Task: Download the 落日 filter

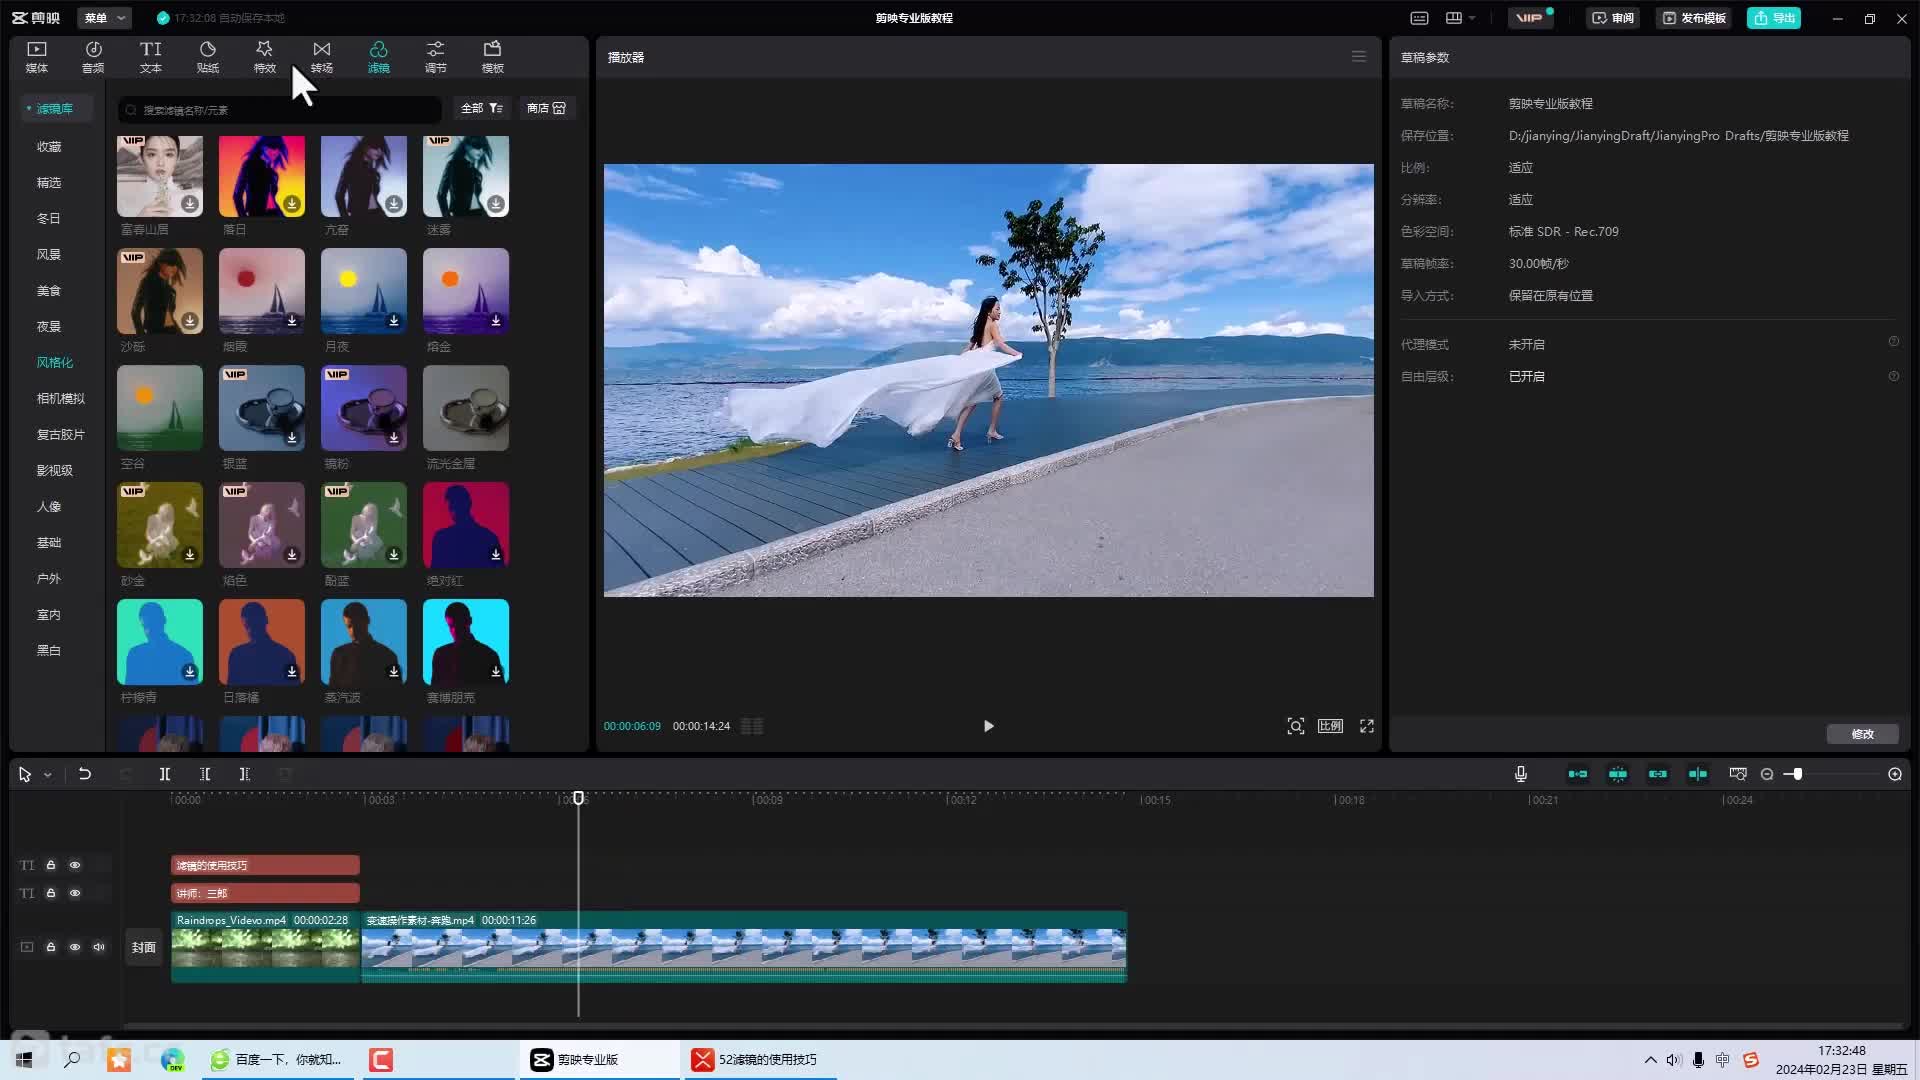Action: (292, 204)
